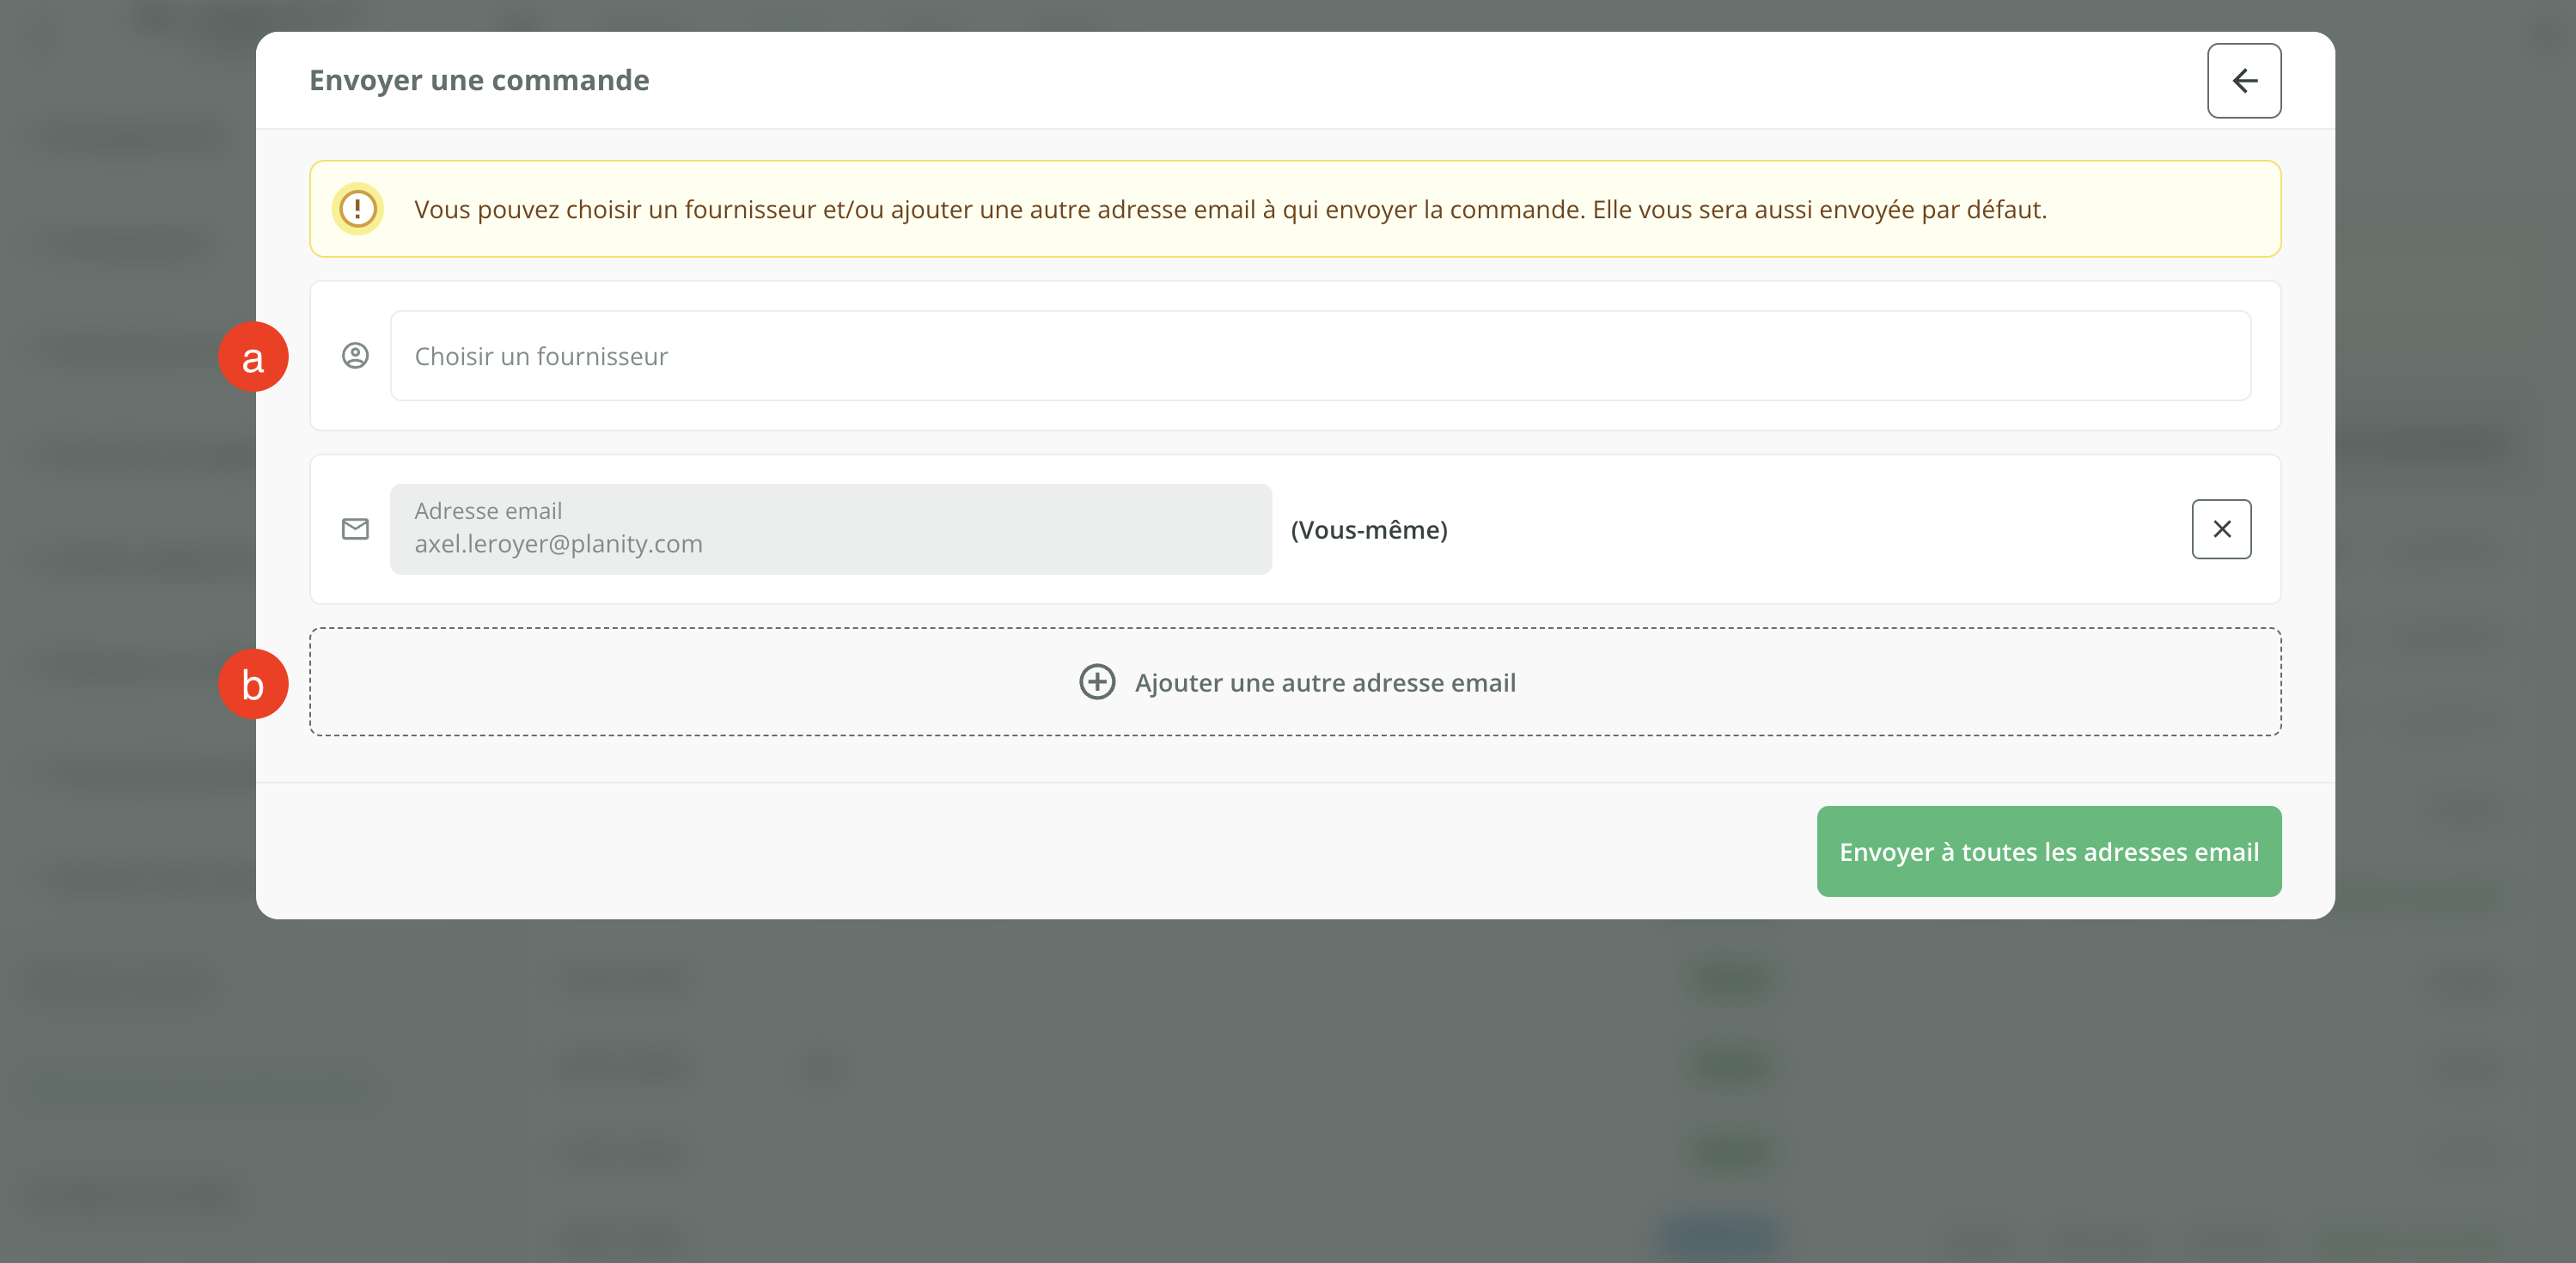Click the yellow info banner text
Image resolution: width=2576 pixels, height=1263 pixels.
pos(1229,210)
